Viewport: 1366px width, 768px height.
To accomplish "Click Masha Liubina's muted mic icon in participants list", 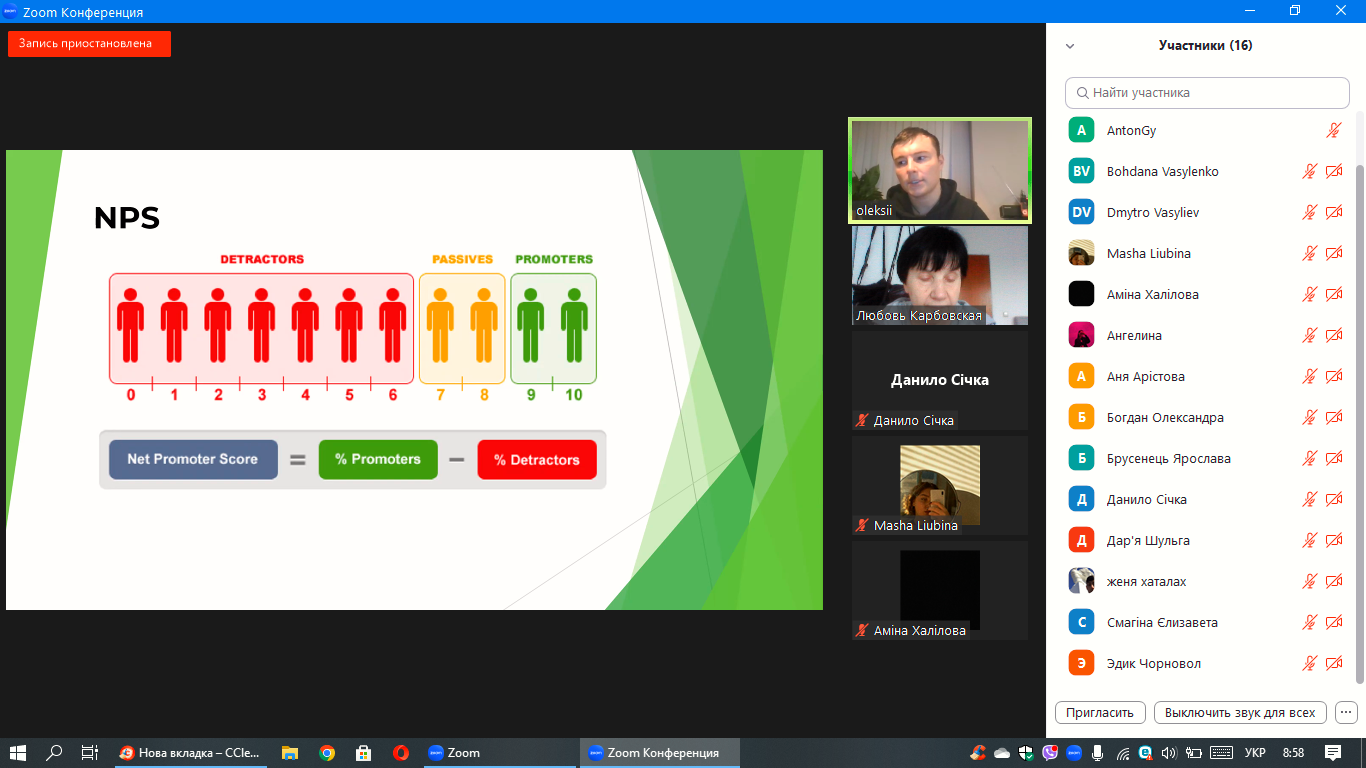I will (1309, 253).
